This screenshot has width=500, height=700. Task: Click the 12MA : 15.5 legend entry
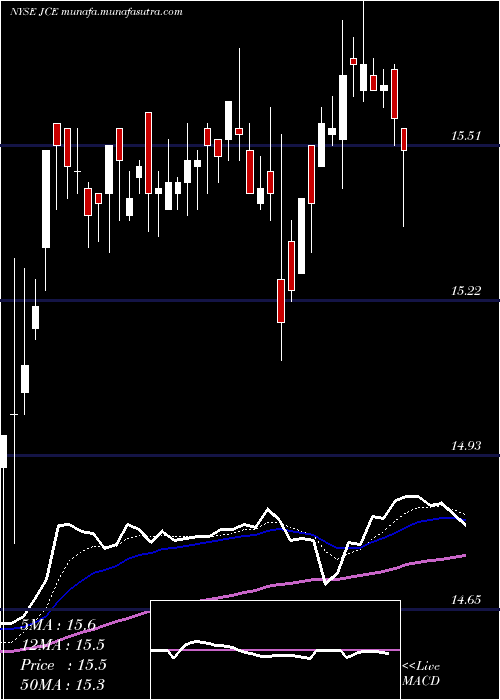click(62, 645)
